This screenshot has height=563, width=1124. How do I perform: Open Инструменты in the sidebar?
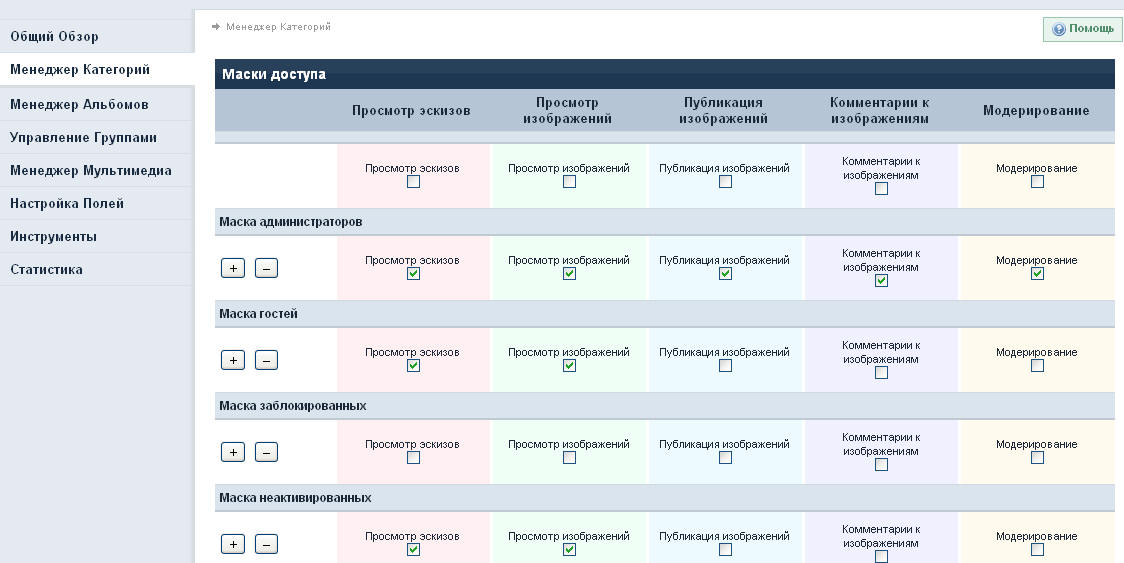pos(53,236)
